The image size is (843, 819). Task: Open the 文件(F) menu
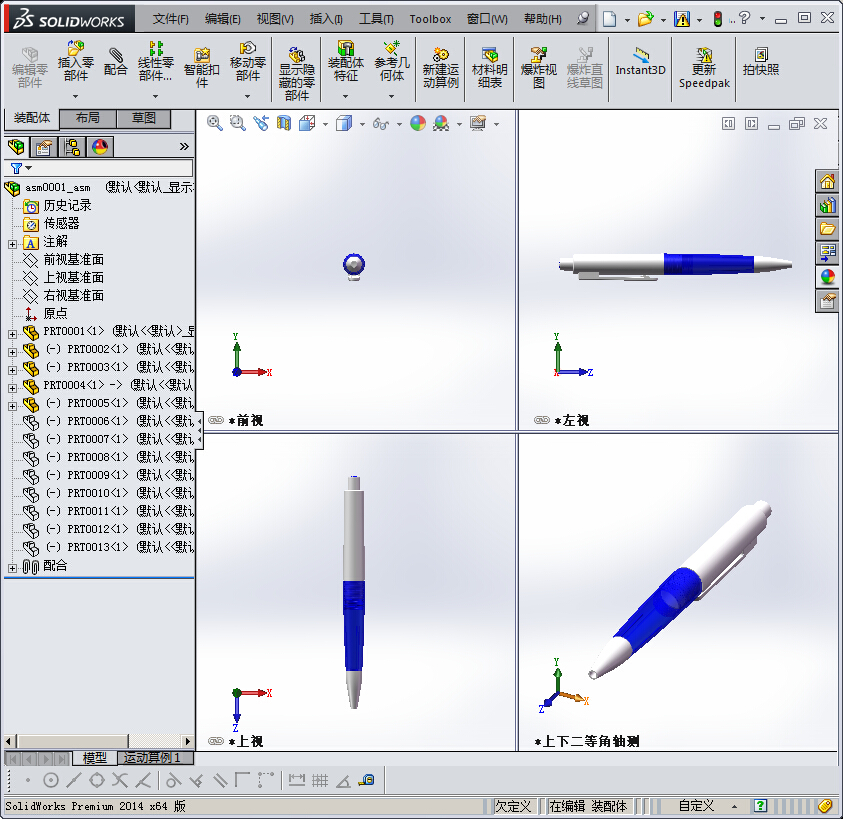click(170, 19)
